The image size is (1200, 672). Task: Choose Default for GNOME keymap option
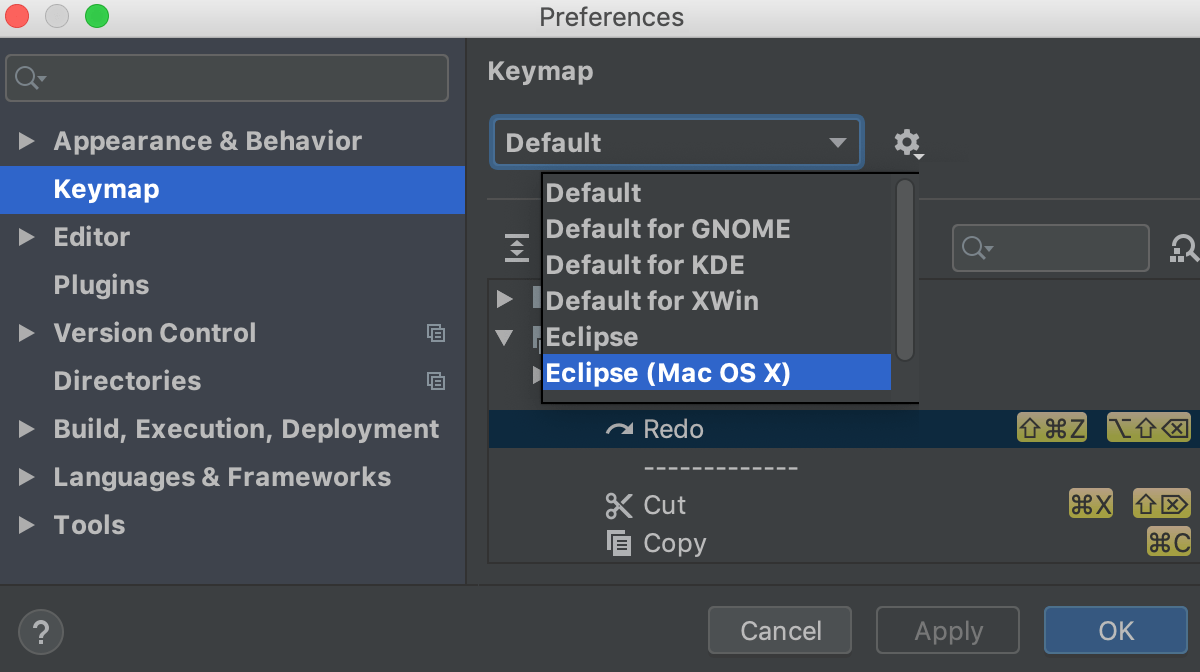(x=668, y=229)
